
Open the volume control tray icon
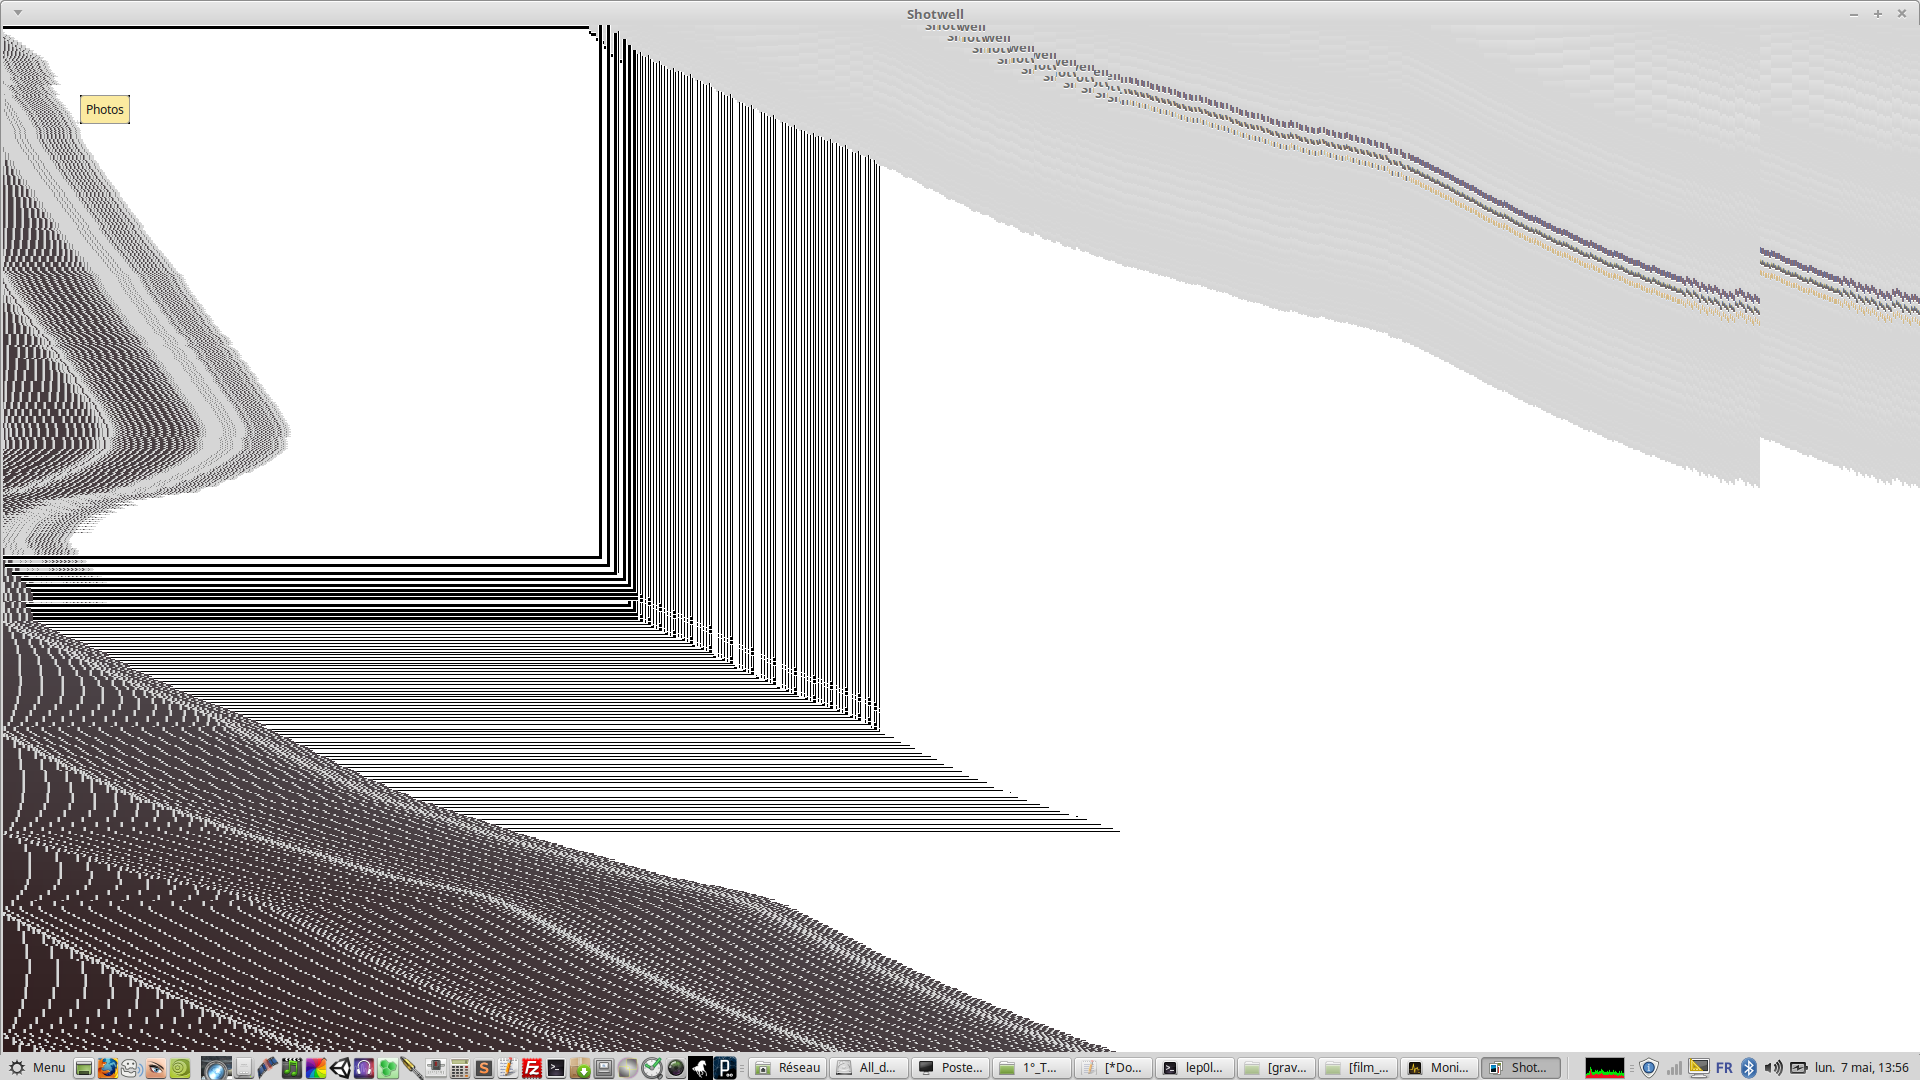(1773, 1068)
